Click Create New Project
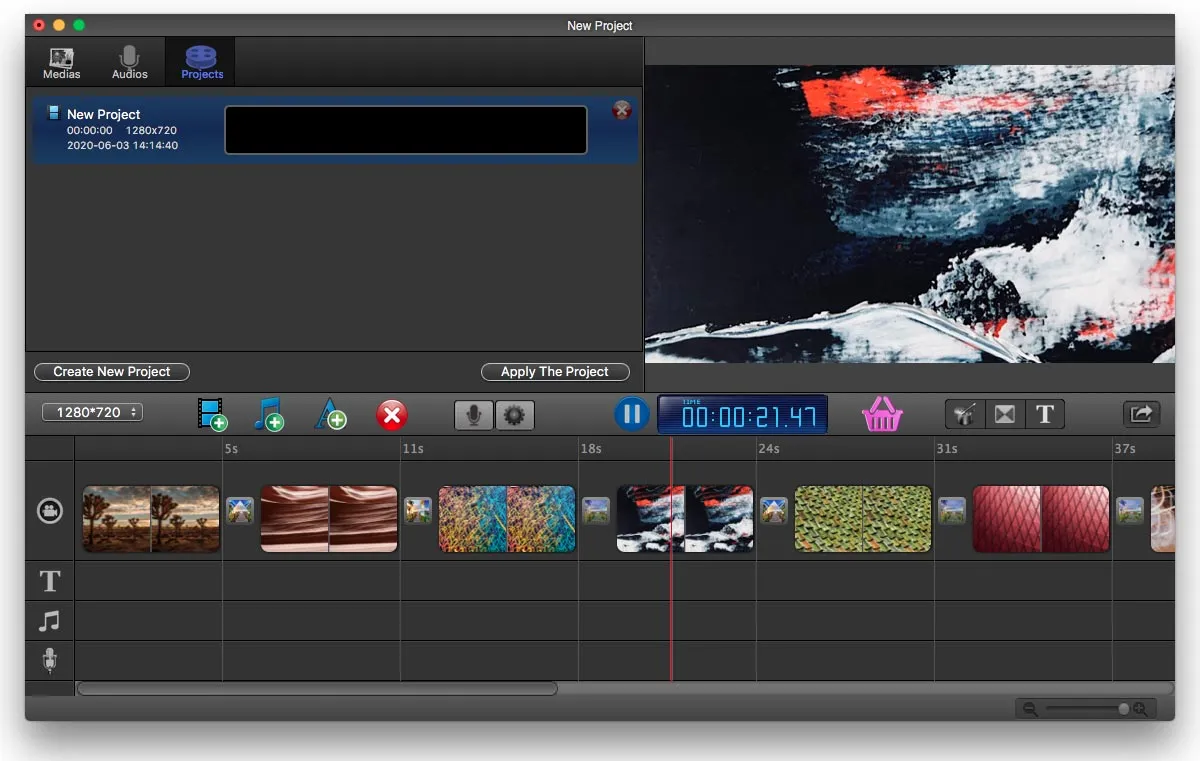This screenshot has width=1200, height=761. click(x=111, y=371)
